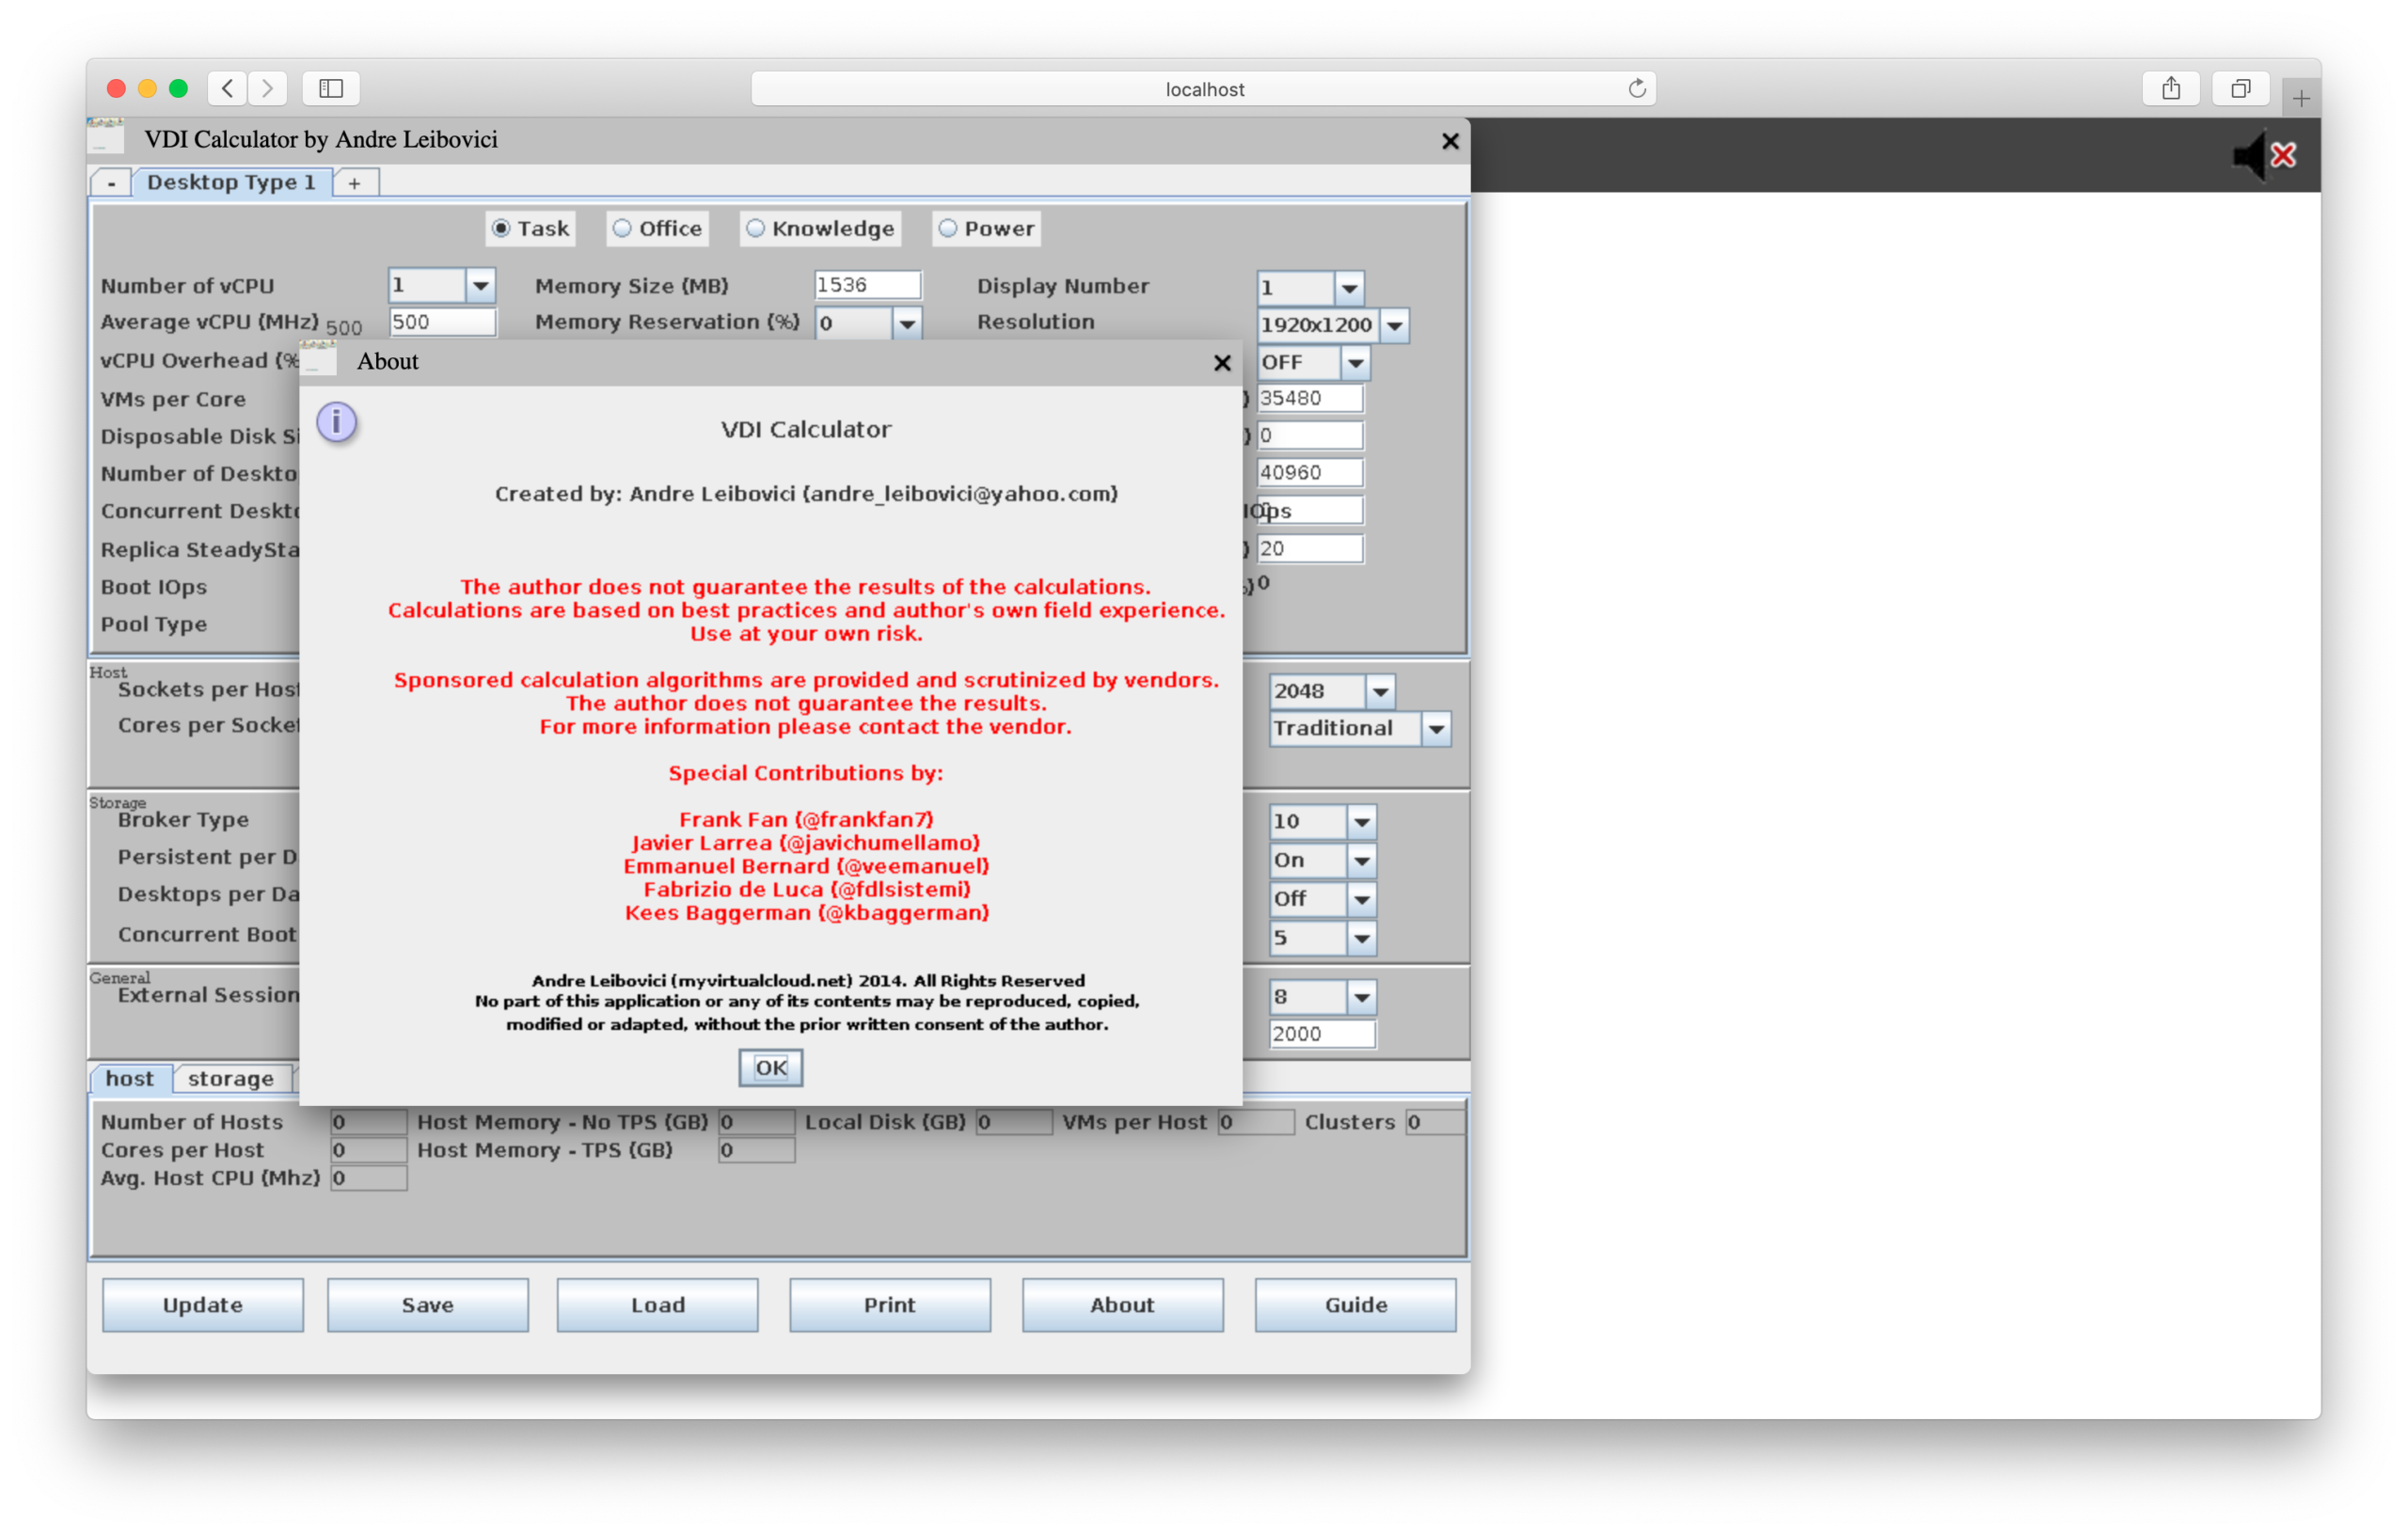Open the 2048 dropdown in Host section

click(1380, 692)
